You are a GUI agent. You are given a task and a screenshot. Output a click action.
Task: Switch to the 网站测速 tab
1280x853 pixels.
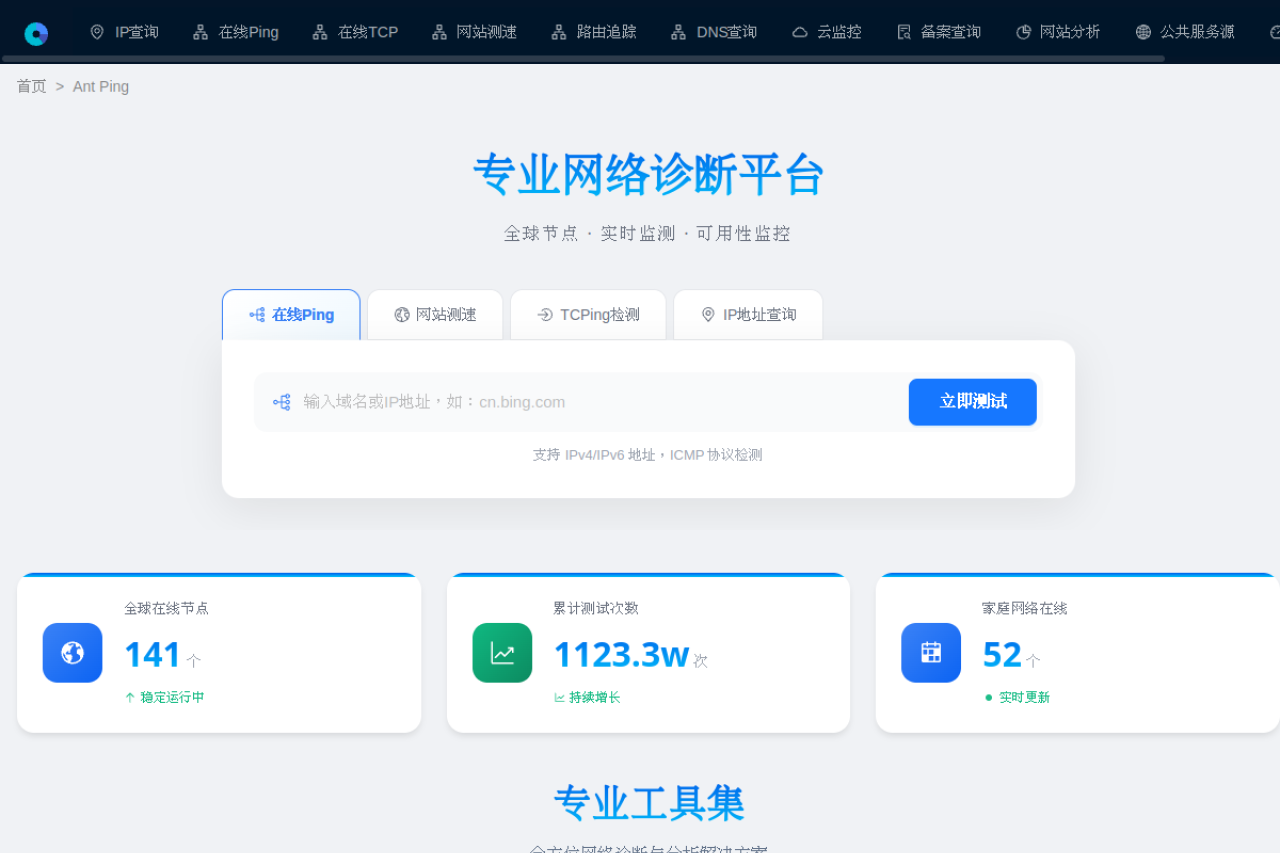435,315
